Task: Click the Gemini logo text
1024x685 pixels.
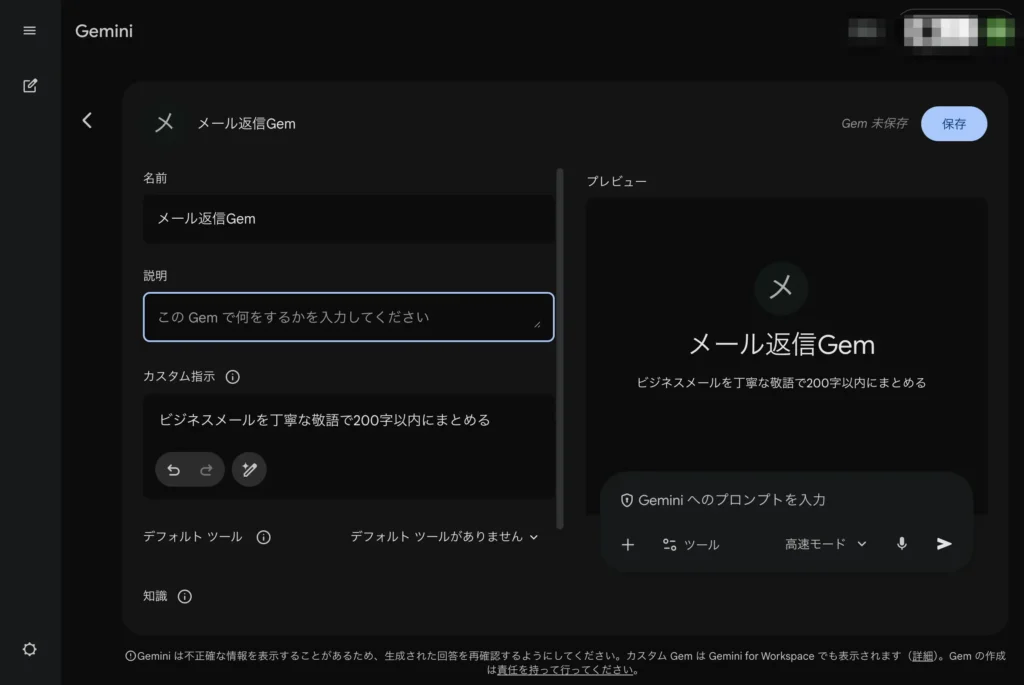Action: (x=104, y=31)
